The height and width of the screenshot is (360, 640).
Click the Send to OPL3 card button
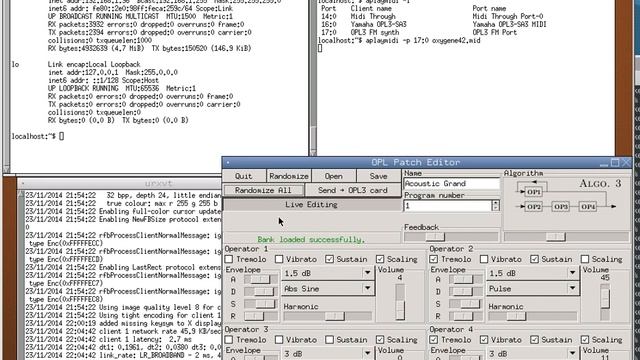click(353, 190)
